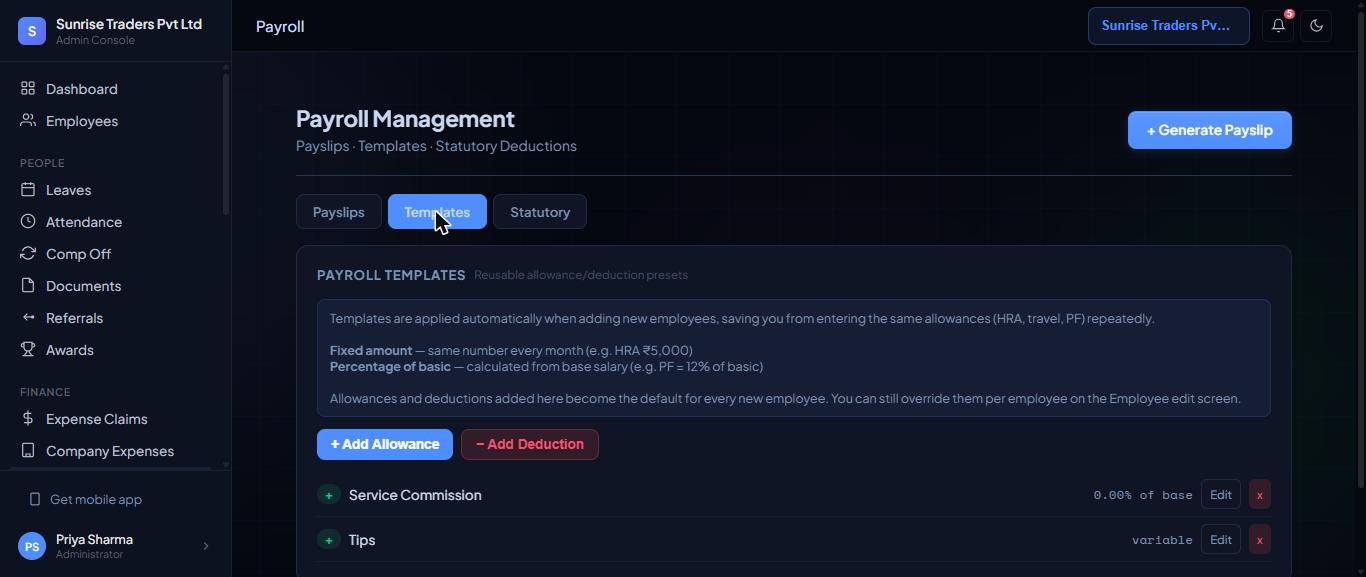Open the Sunrise Traders company selector
The width and height of the screenshot is (1366, 577).
[x=1169, y=26]
